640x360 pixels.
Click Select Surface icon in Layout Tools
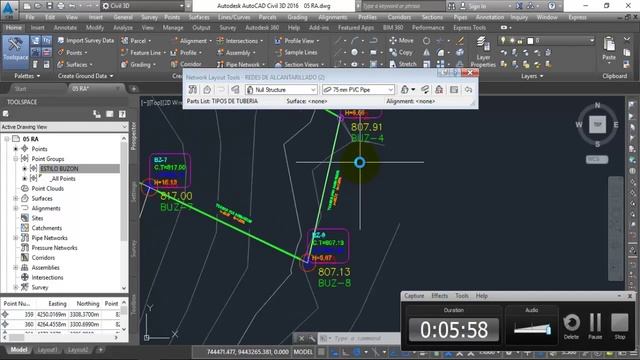pos(207,90)
